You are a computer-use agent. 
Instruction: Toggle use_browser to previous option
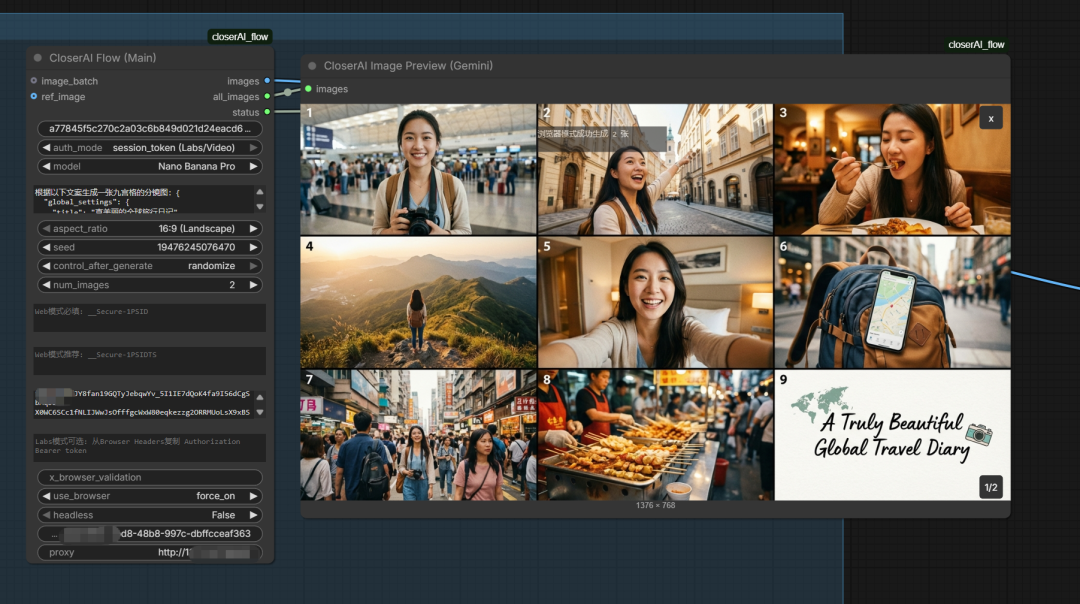[45, 495]
